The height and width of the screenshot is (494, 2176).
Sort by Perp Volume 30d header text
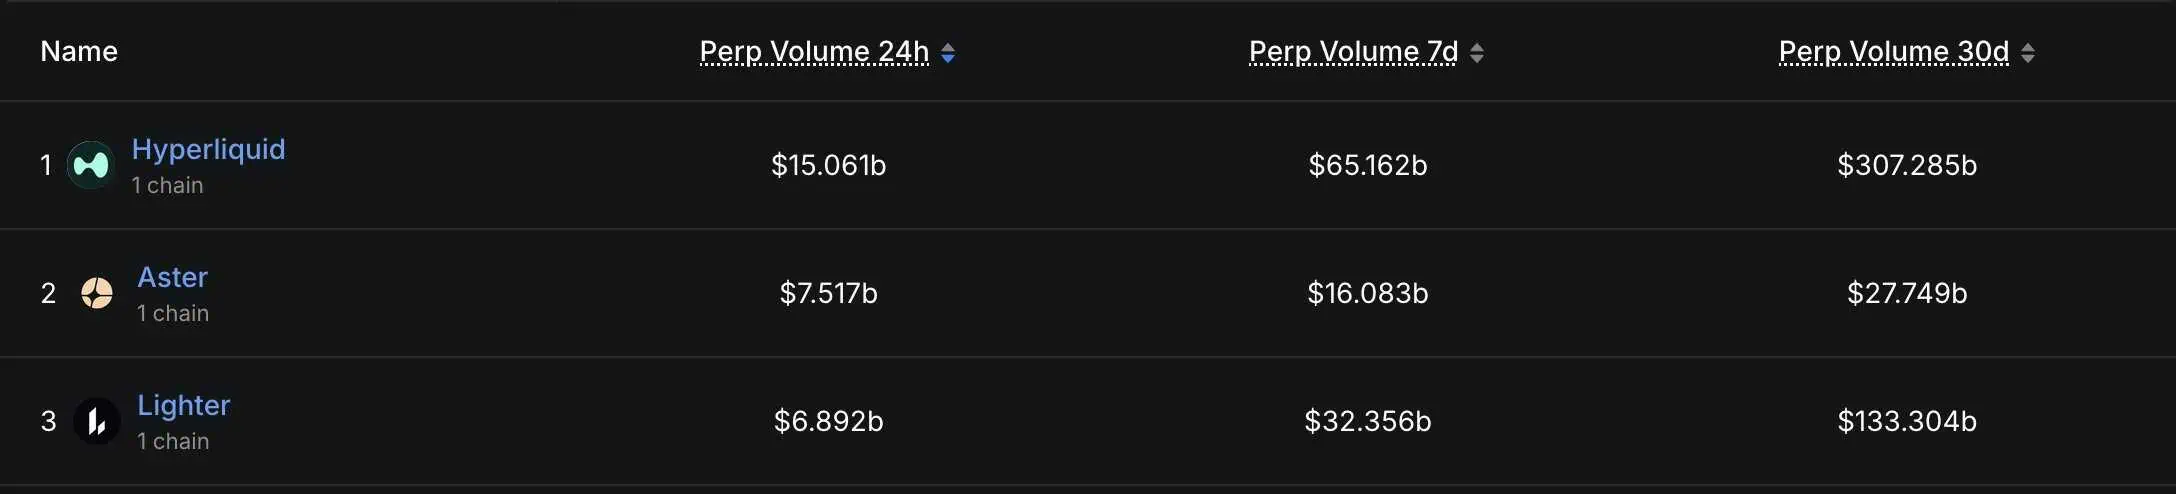[1893, 52]
